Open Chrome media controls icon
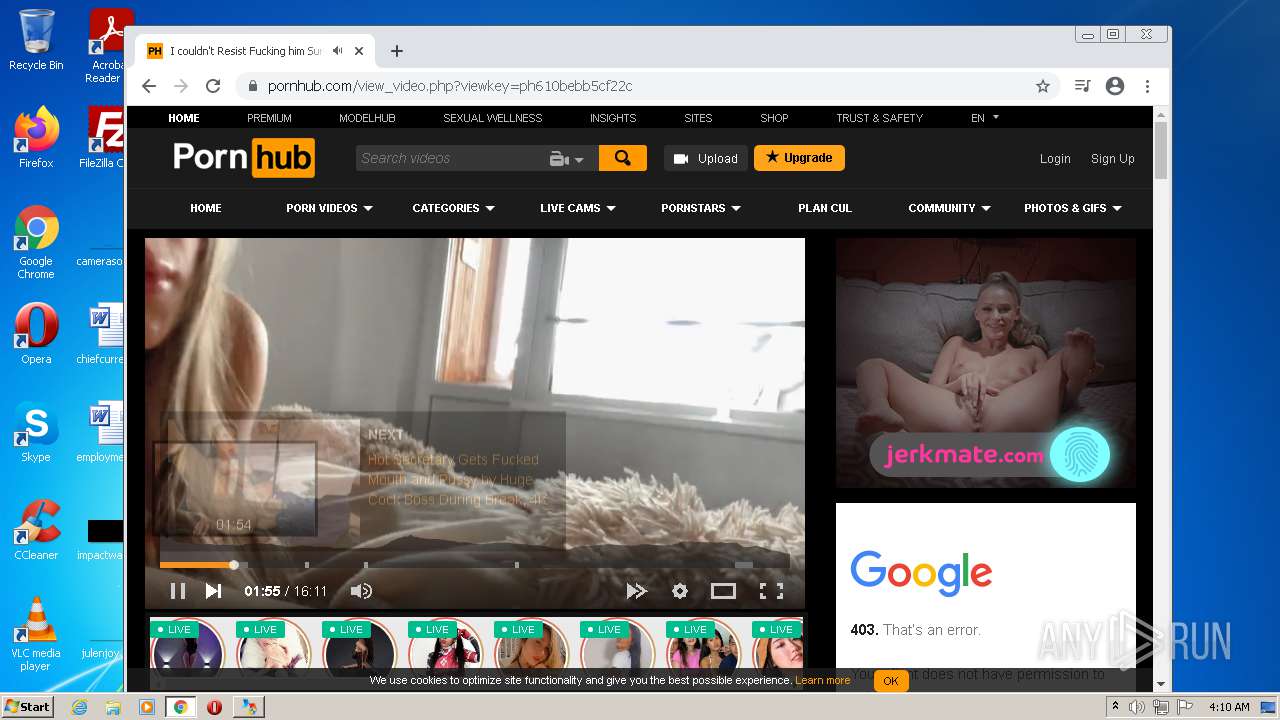1280x720 pixels. tap(1082, 86)
